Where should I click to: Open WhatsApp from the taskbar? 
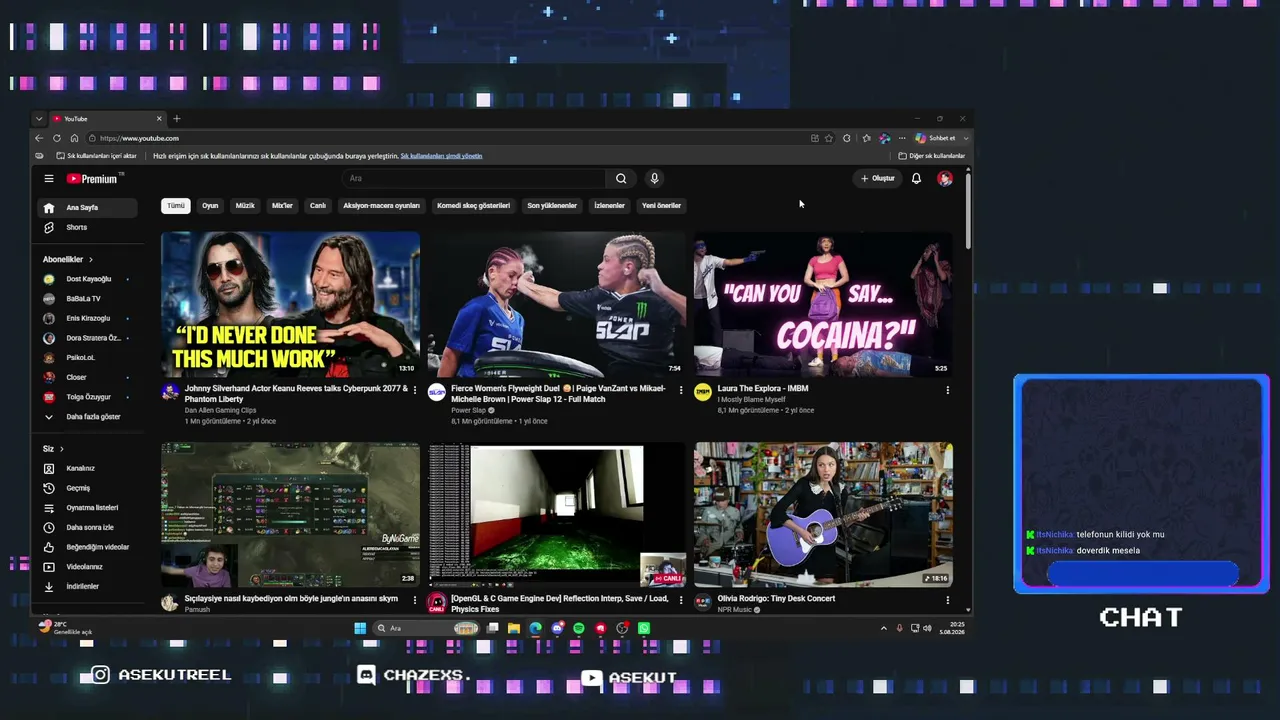tap(644, 628)
